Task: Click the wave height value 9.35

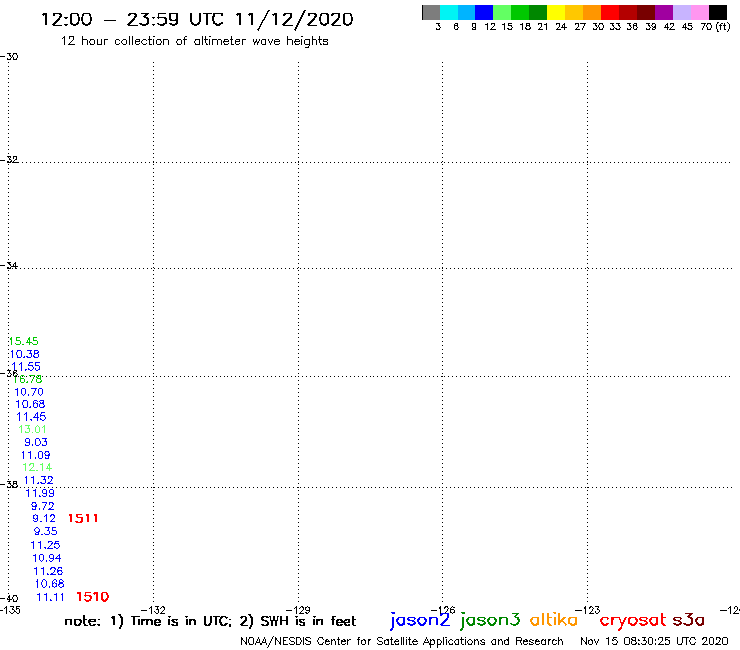Action: pos(45,532)
